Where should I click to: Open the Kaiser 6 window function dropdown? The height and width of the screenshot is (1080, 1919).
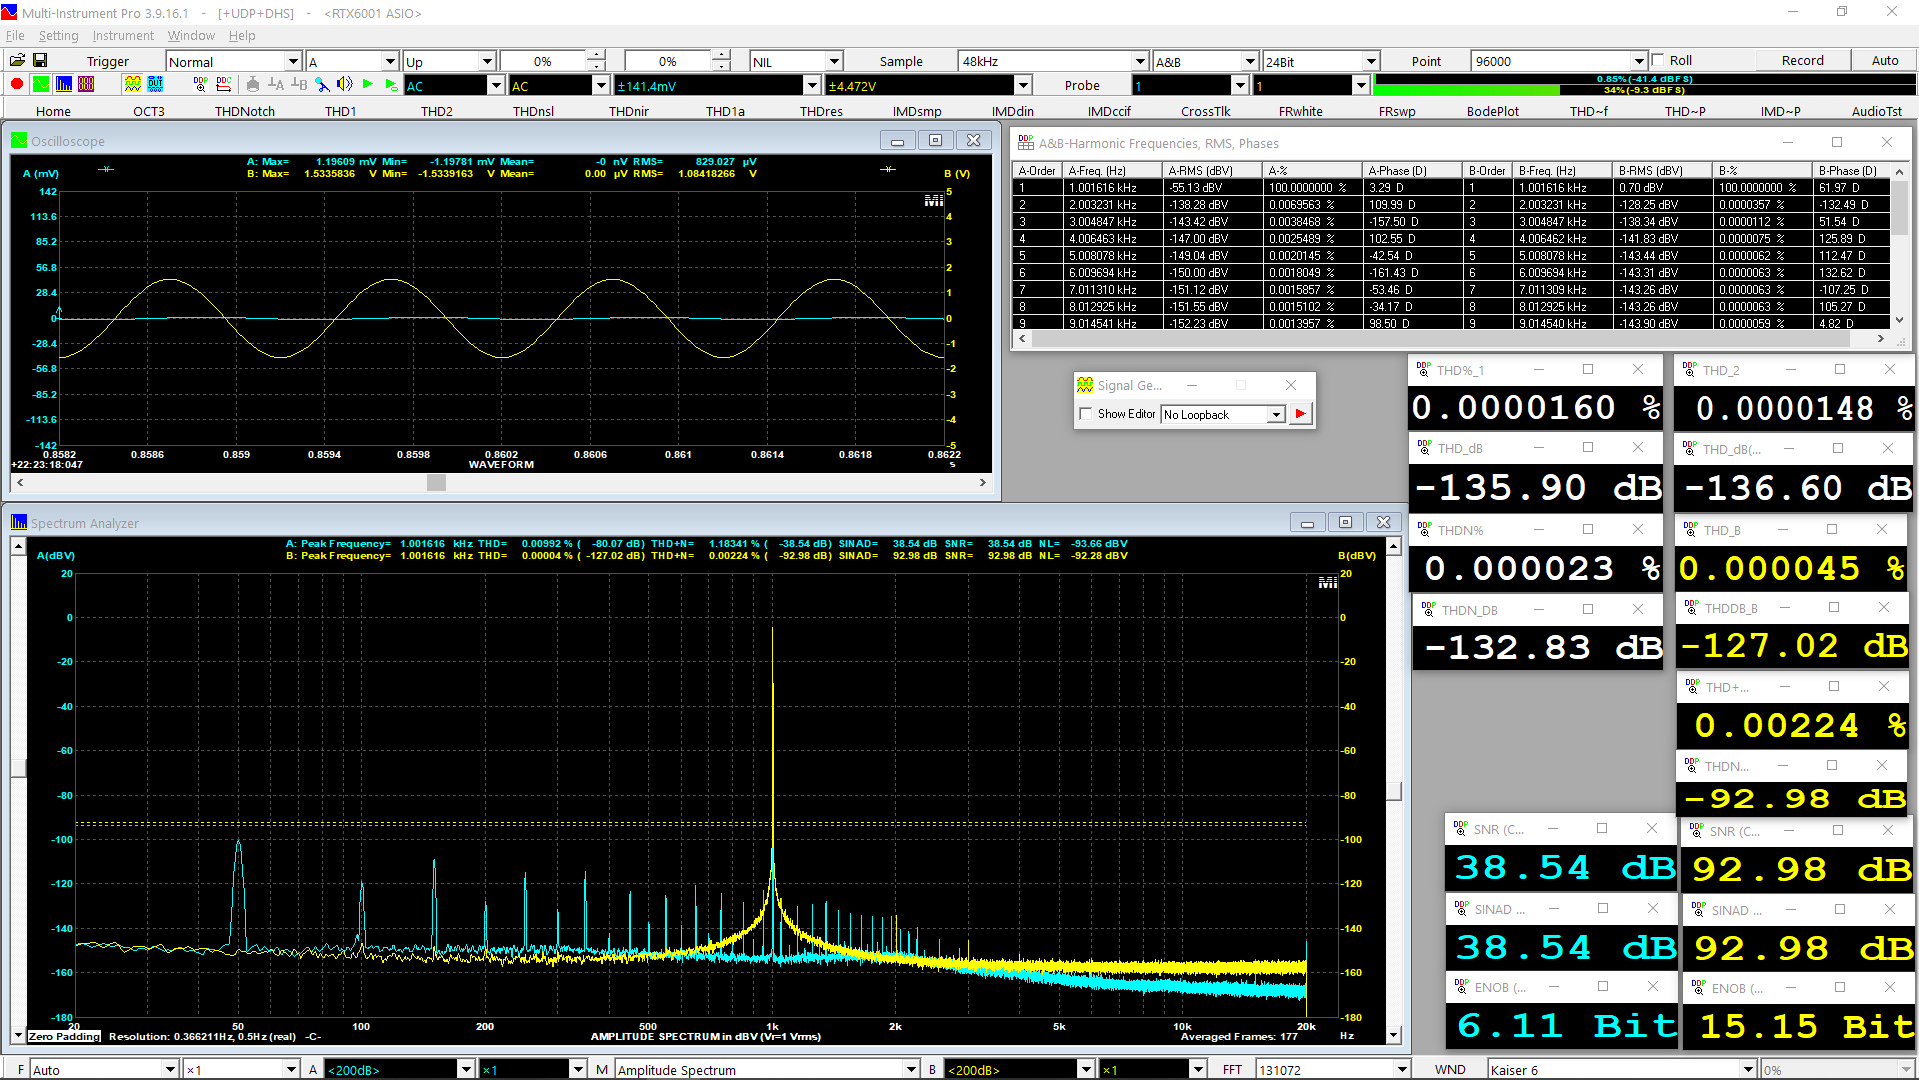point(1747,1070)
